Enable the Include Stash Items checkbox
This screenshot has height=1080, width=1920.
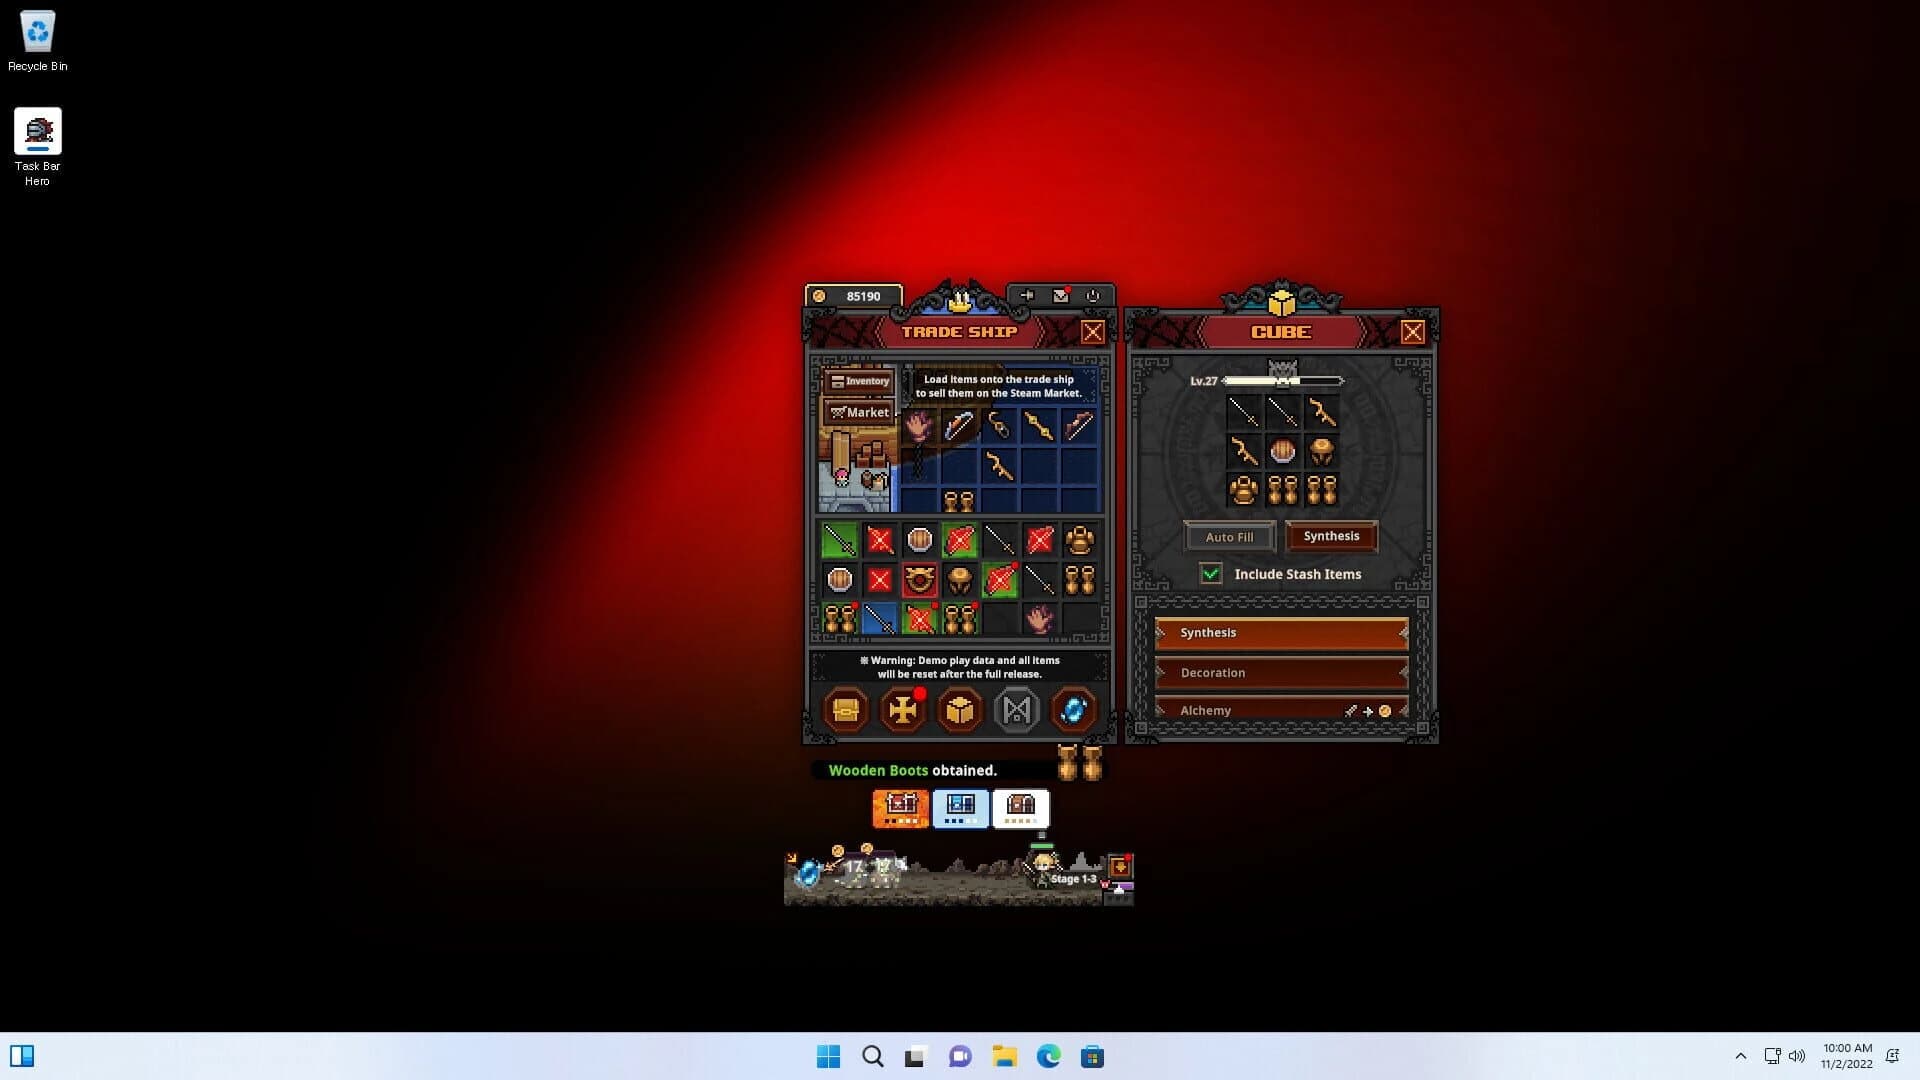point(1213,573)
